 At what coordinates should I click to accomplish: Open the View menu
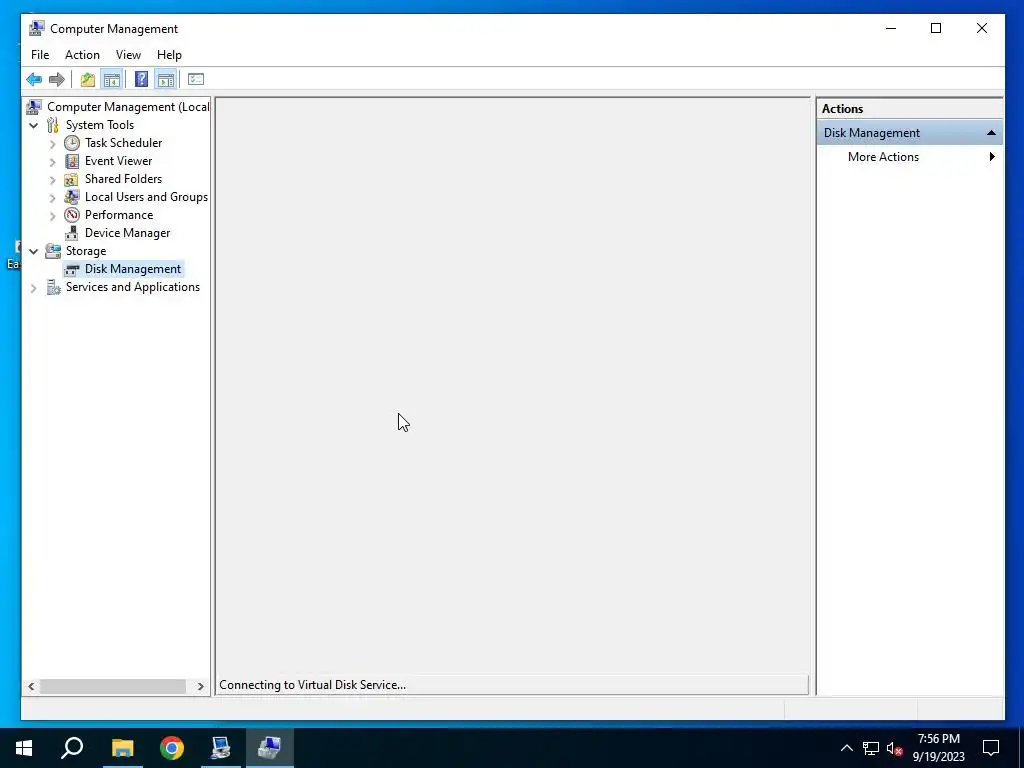(128, 55)
